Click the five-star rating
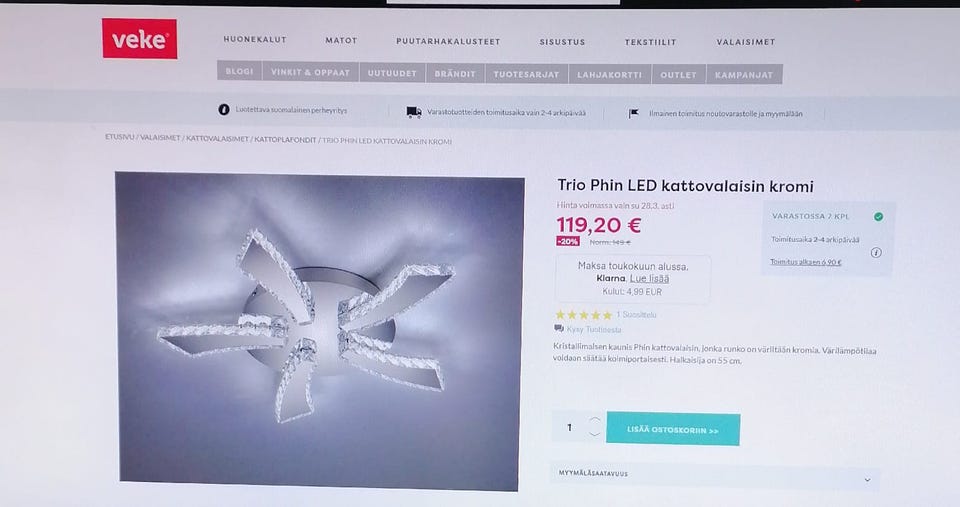 [583, 315]
